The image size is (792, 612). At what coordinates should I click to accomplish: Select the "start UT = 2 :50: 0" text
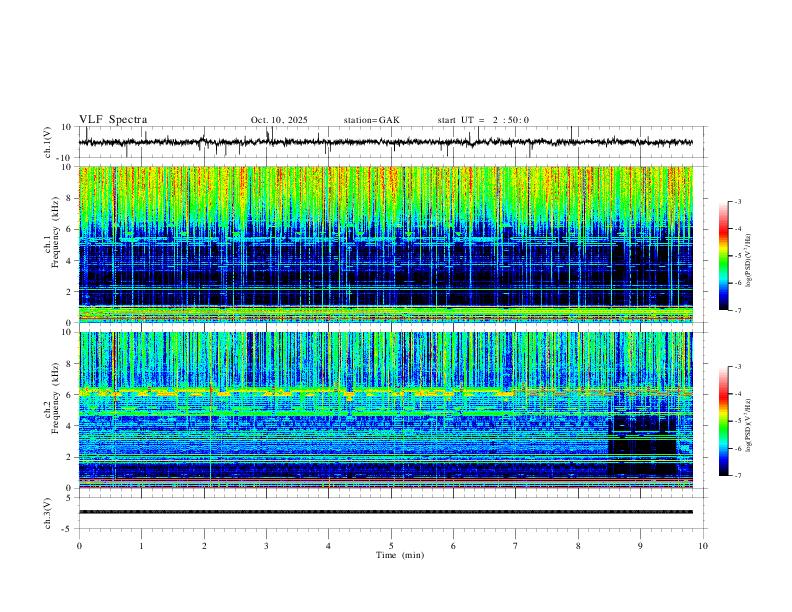tap(483, 120)
